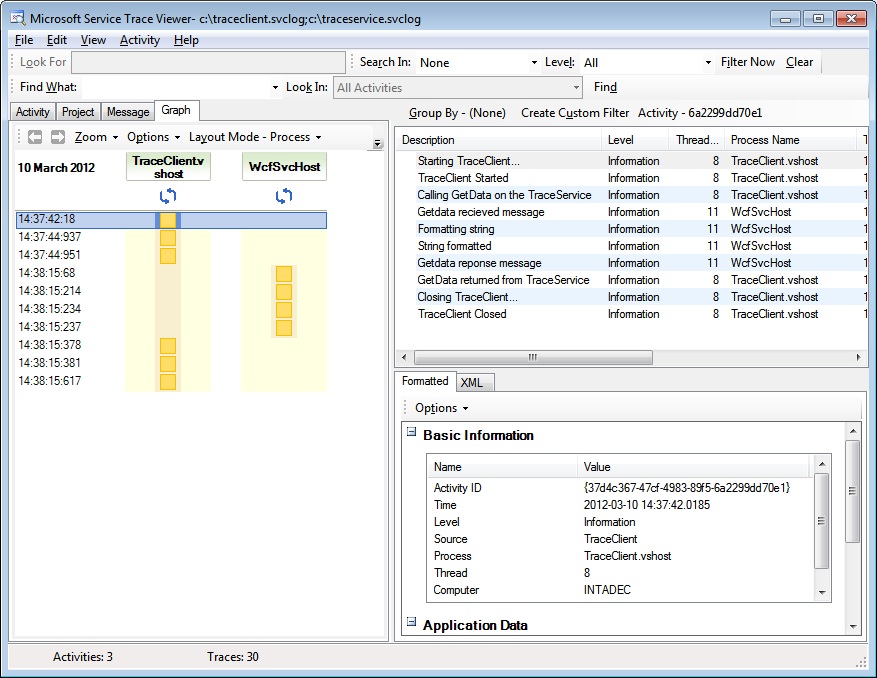Image resolution: width=877 pixels, height=678 pixels.
Task: Click the TraceClient.vshost process header
Action: pos(168,167)
